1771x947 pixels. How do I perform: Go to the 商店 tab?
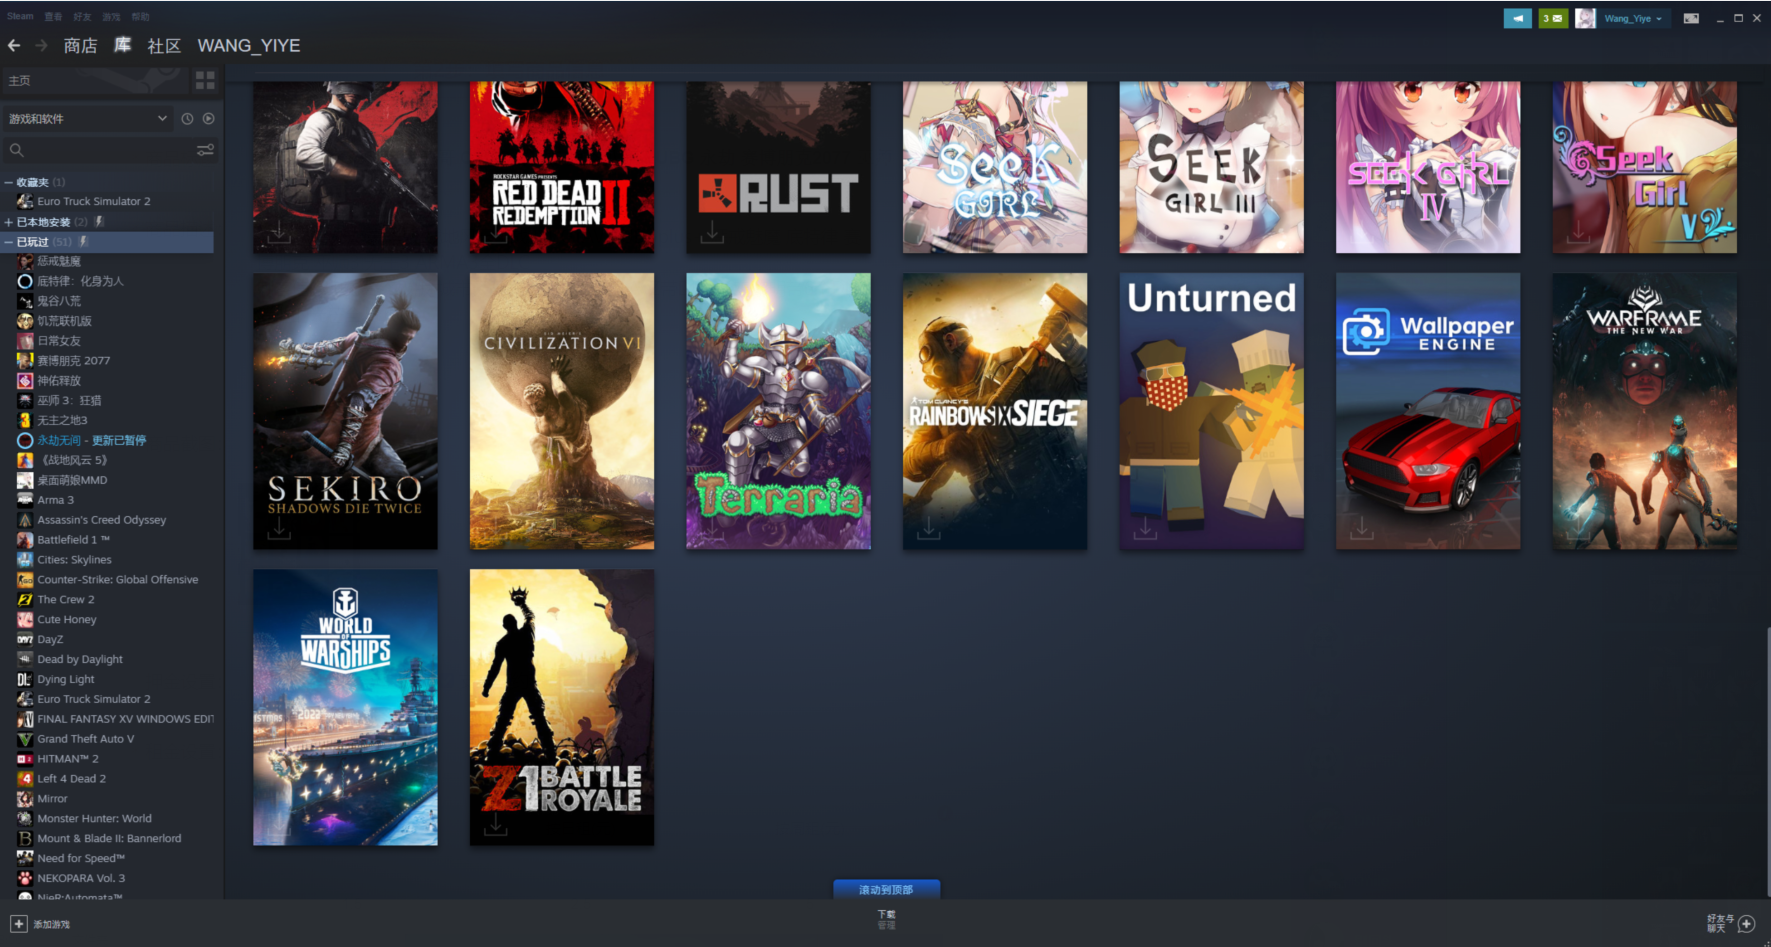[x=80, y=46]
